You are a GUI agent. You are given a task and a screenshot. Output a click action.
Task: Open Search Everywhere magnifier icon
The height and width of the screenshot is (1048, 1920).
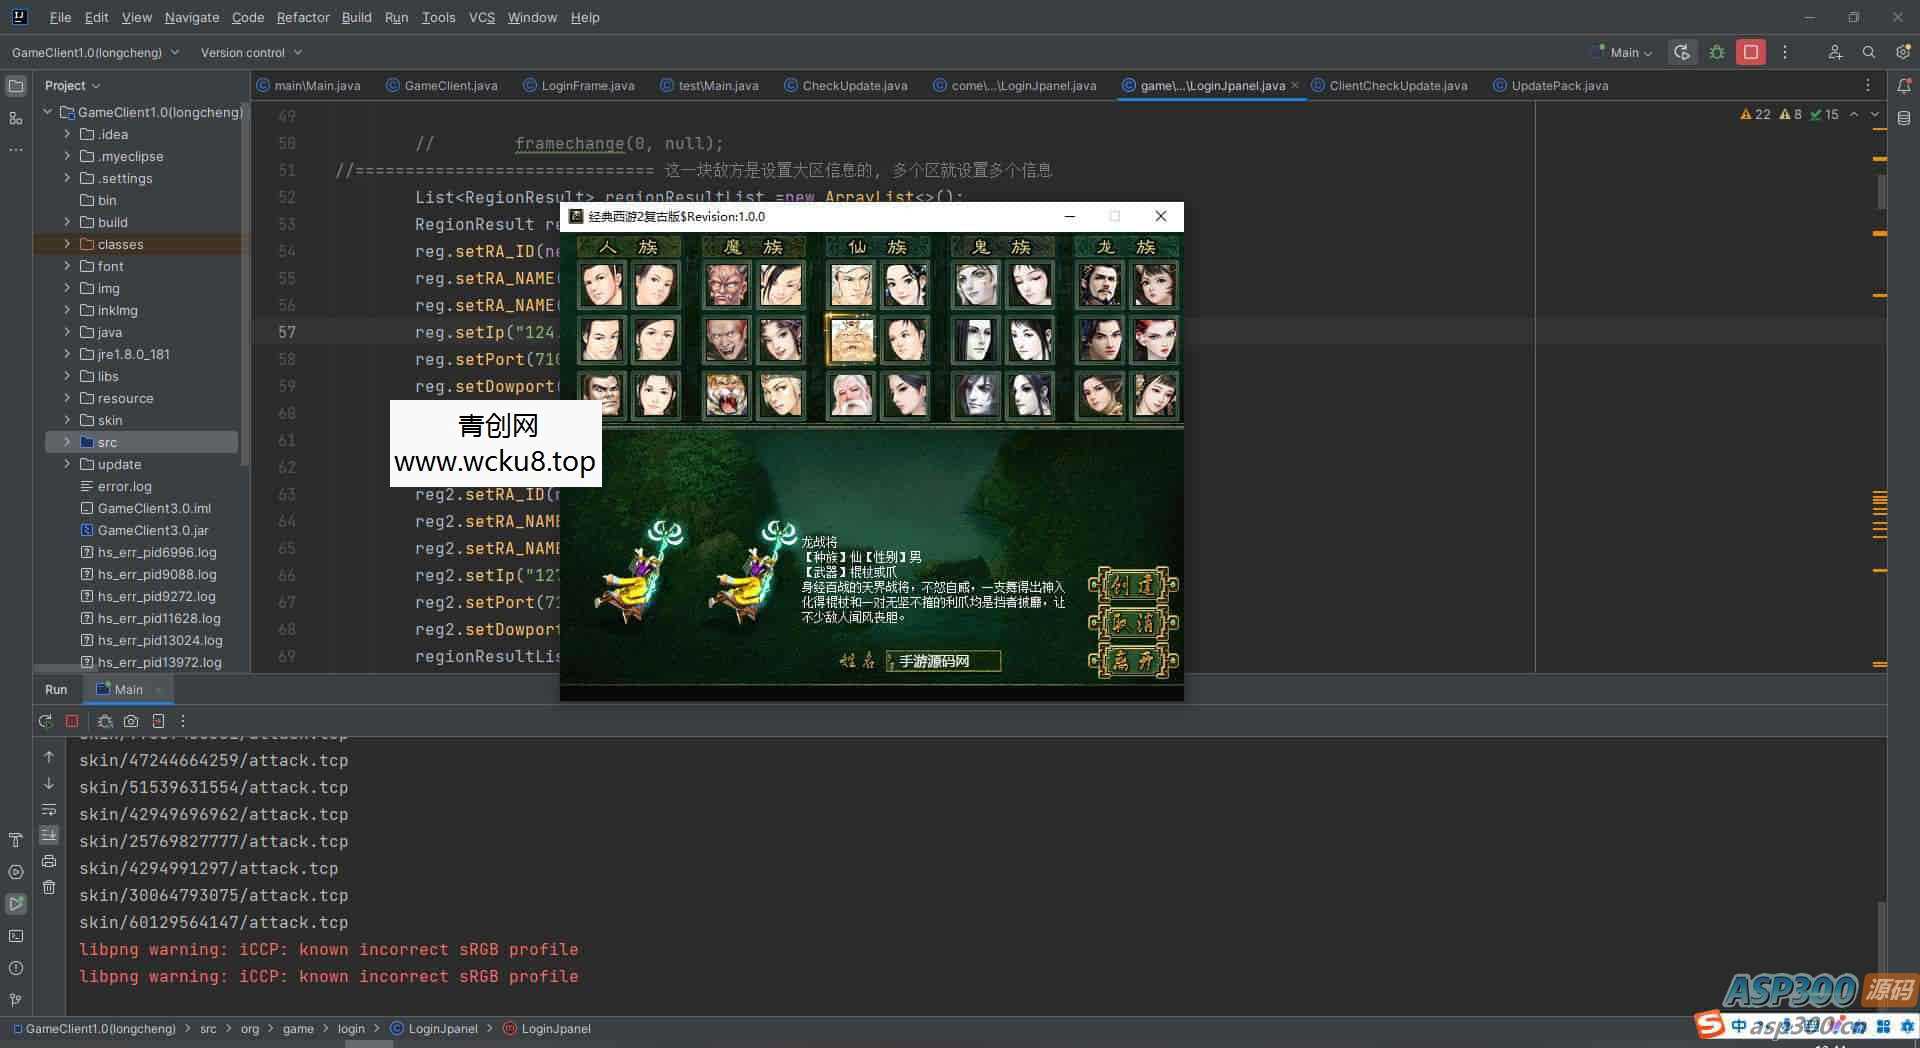click(x=1868, y=52)
